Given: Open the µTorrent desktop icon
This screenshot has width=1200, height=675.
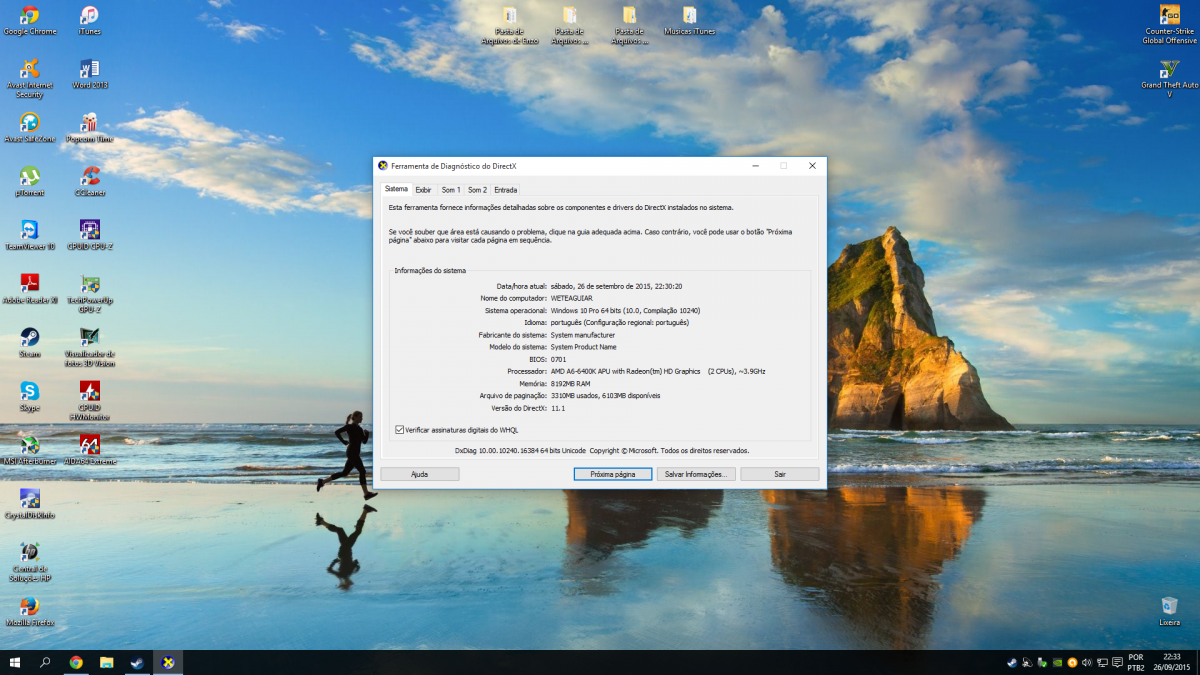Looking at the screenshot, I should [30, 182].
